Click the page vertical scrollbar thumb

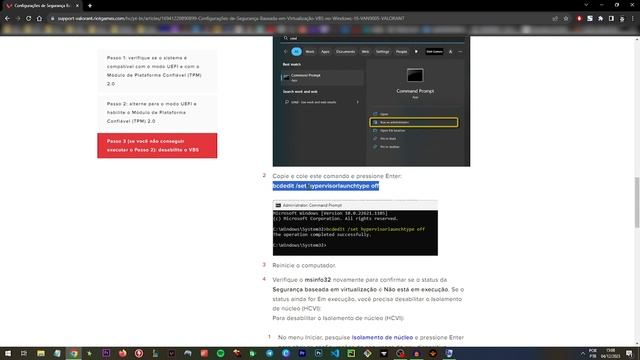[637, 202]
